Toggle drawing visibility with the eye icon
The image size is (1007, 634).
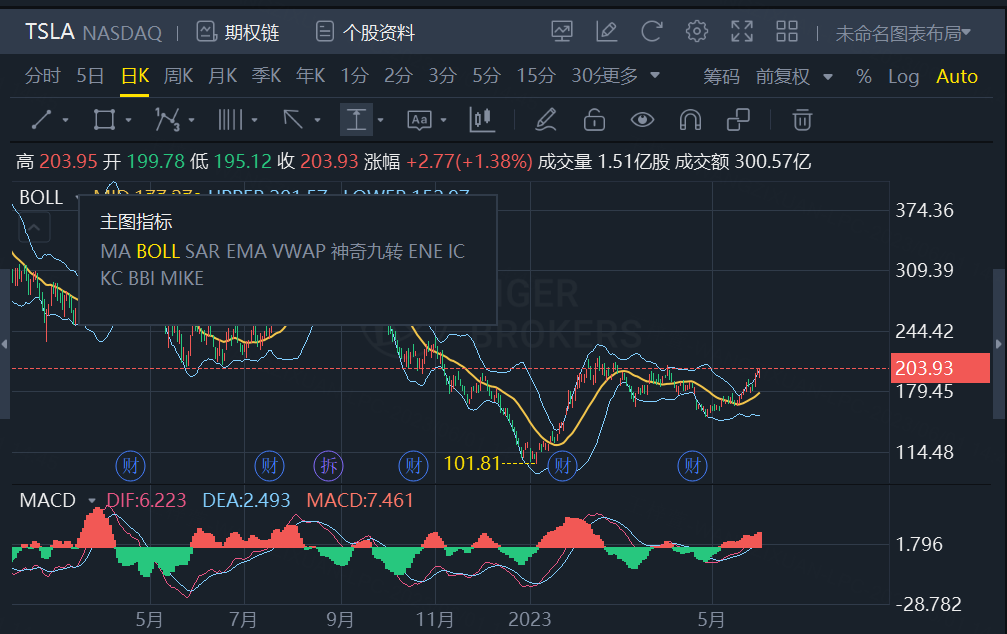click(x=642, y=121)
